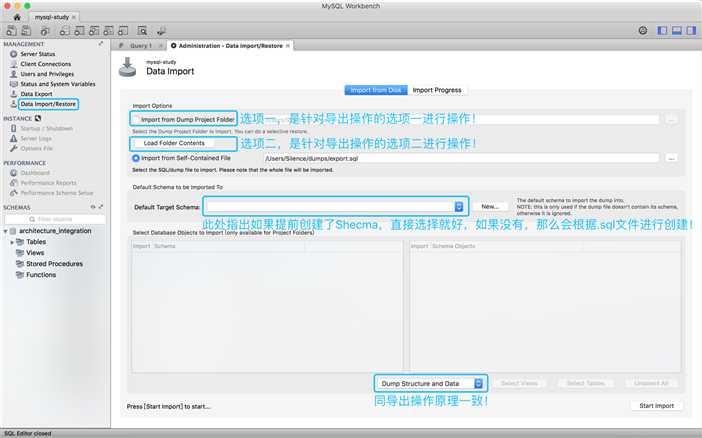Toggle the bottom output panel
The width and height of the screenshot is (702, 438).
pyautogui.click(x=676, y=30)
